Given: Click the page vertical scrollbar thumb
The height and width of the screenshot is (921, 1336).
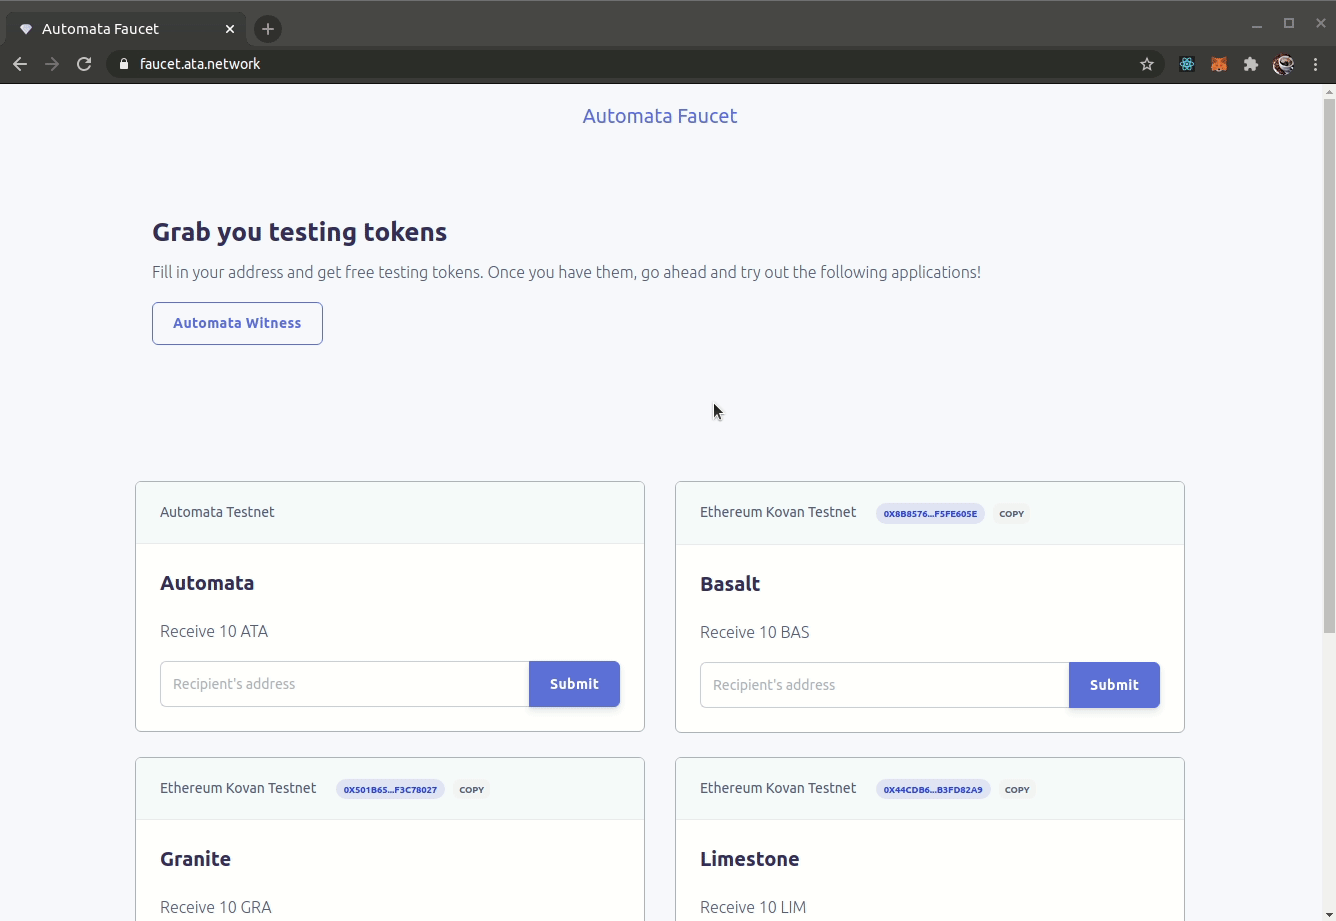Looking at the screenshot, I should tap(1329, 365).
